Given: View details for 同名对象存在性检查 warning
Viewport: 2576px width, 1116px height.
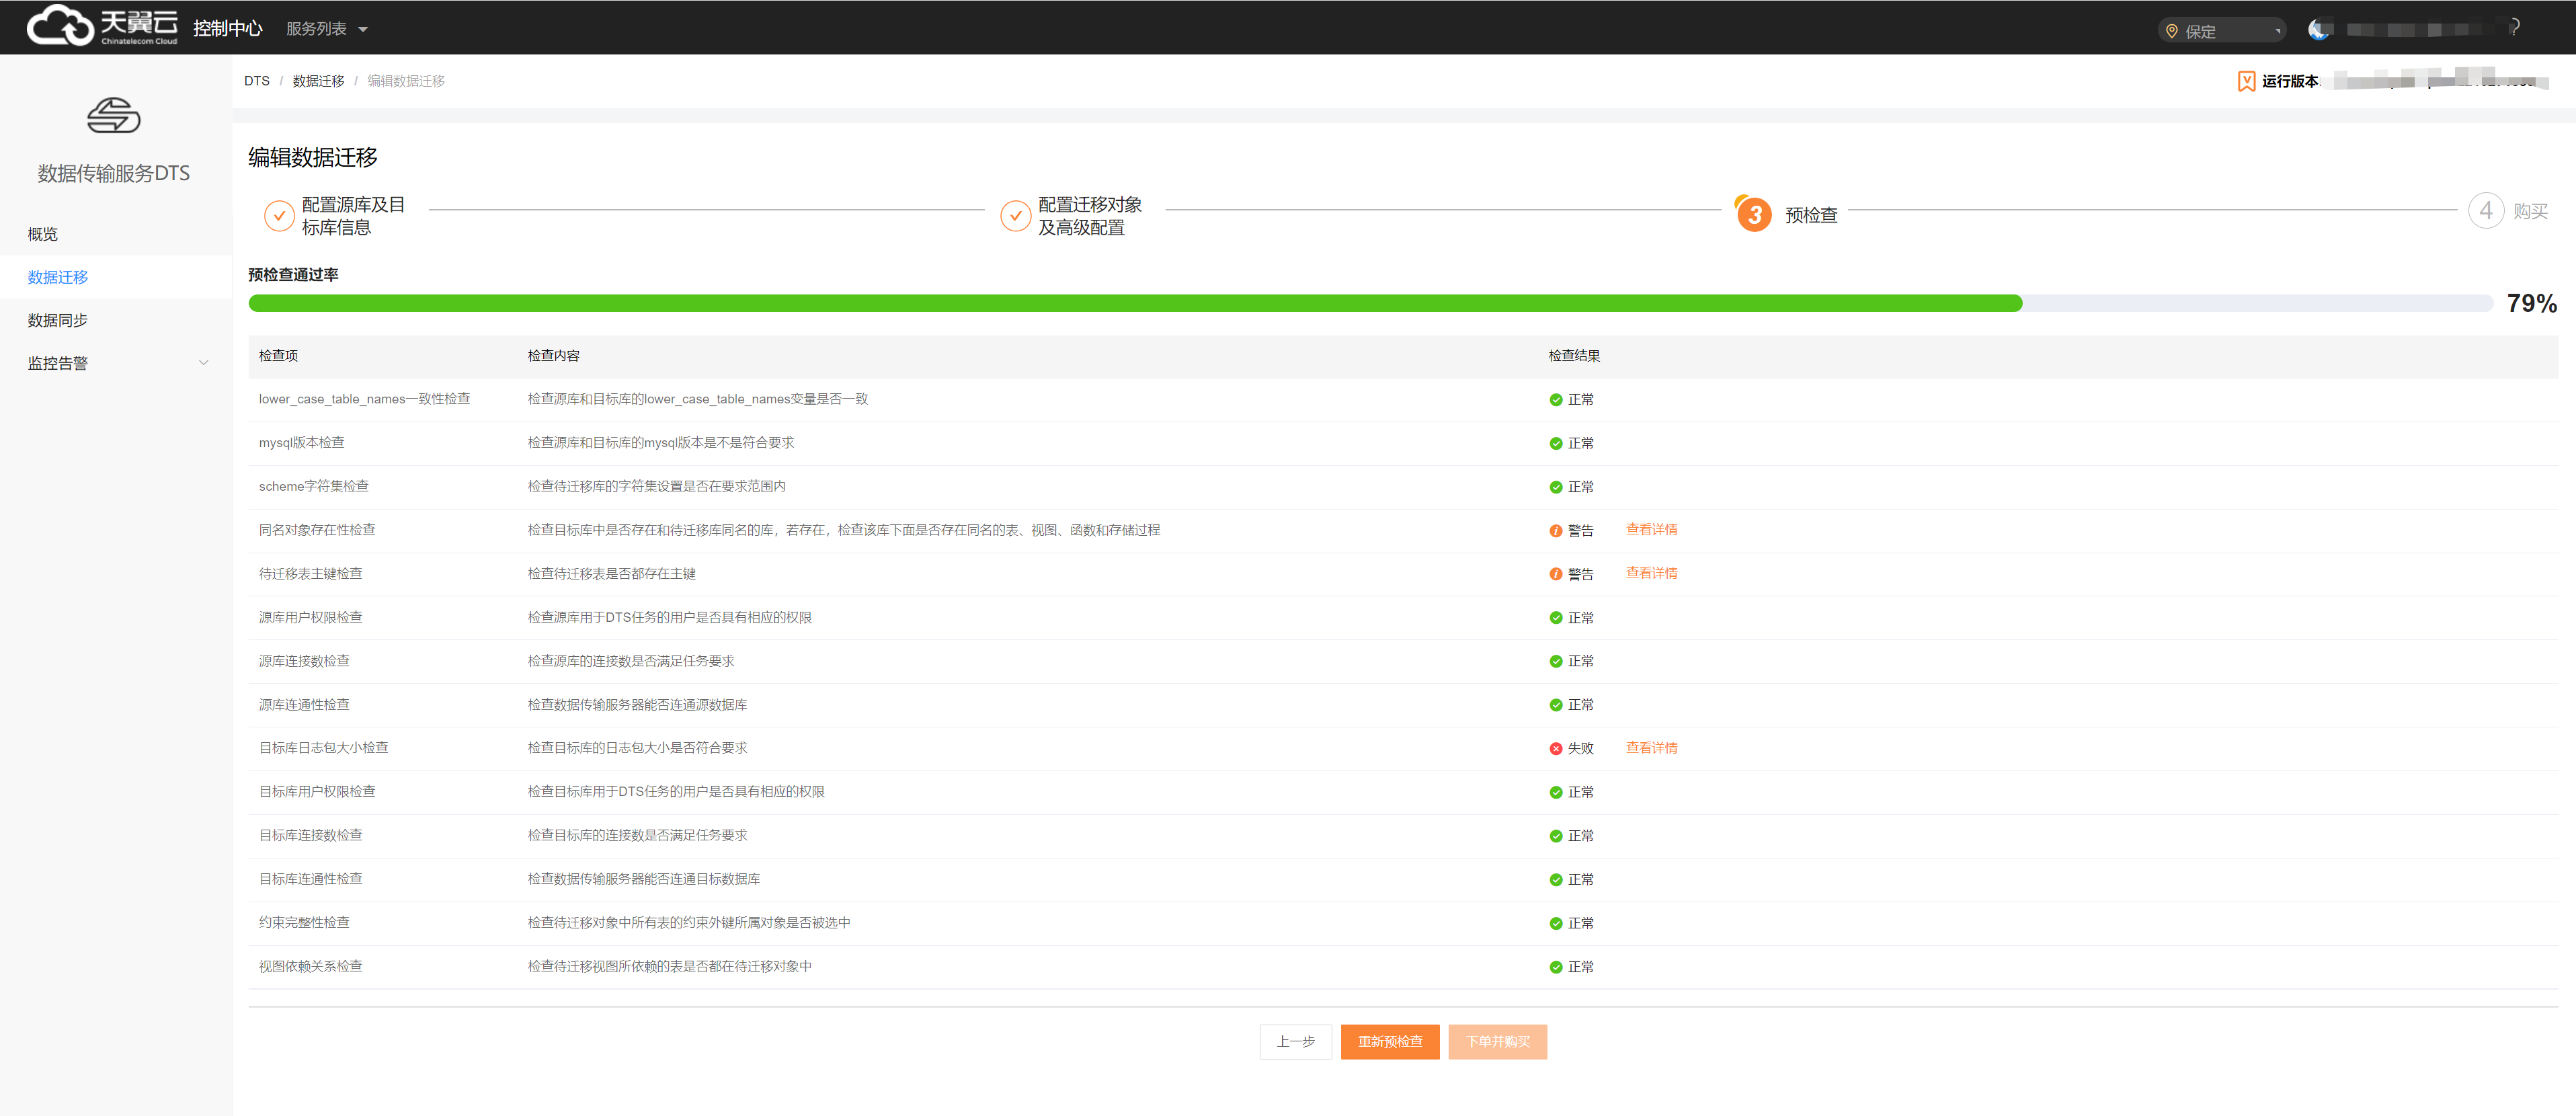Looking at the screenshot, I should pyautogui.click(x=1651, y=530).
